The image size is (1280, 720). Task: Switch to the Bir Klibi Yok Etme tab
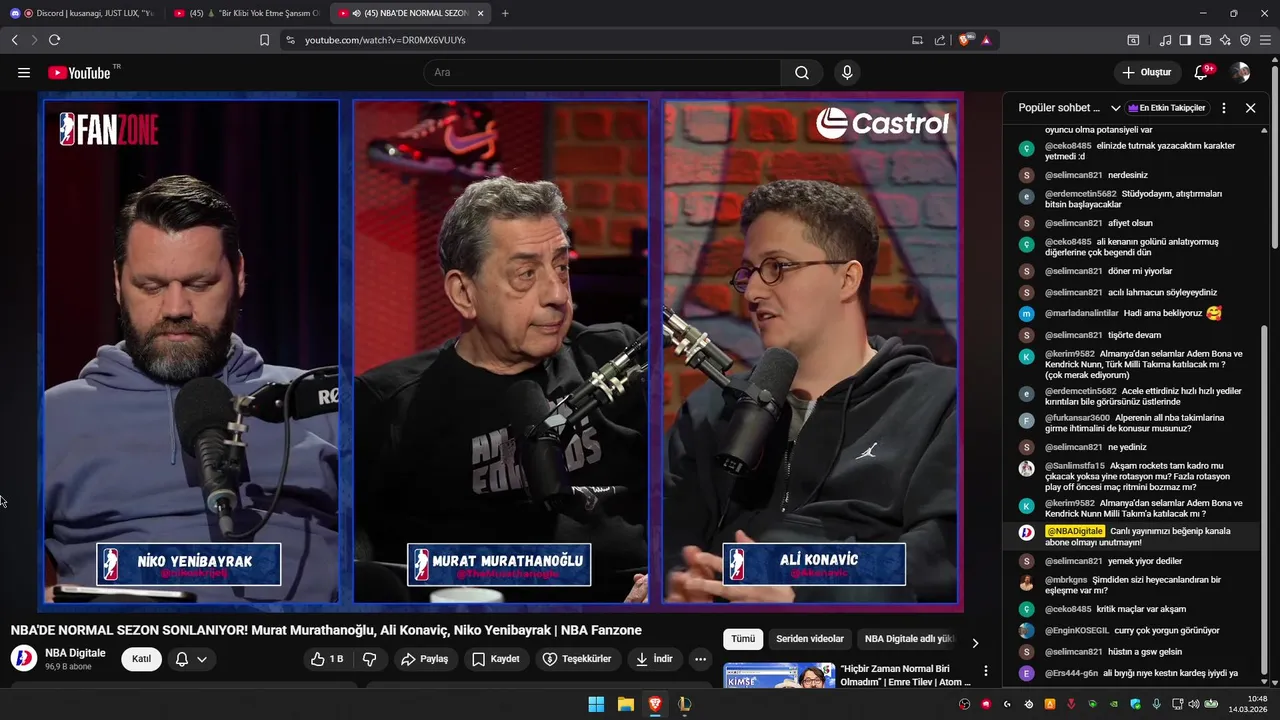246,13
